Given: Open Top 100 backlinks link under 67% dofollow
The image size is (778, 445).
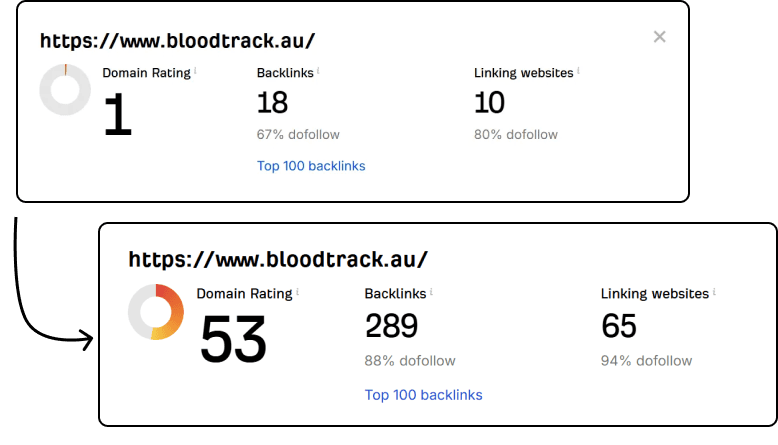Looking at the screenshot, I should (311, 166).
